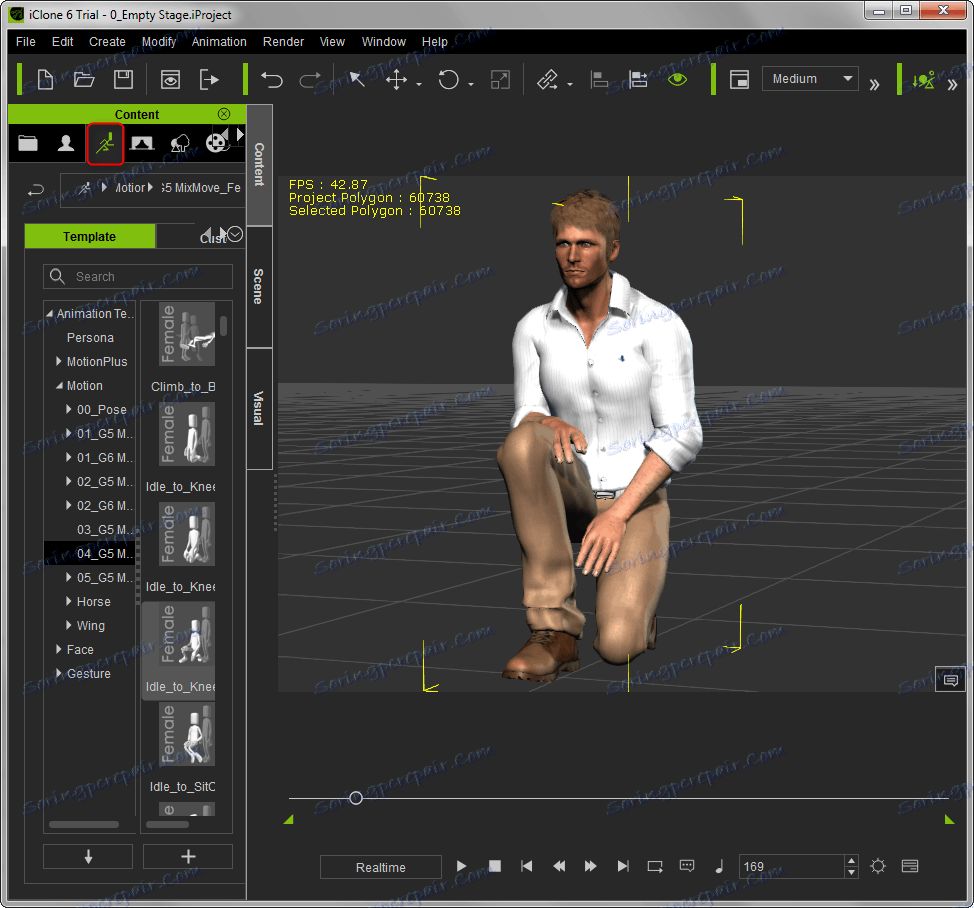Open the Animation menu

219,42
